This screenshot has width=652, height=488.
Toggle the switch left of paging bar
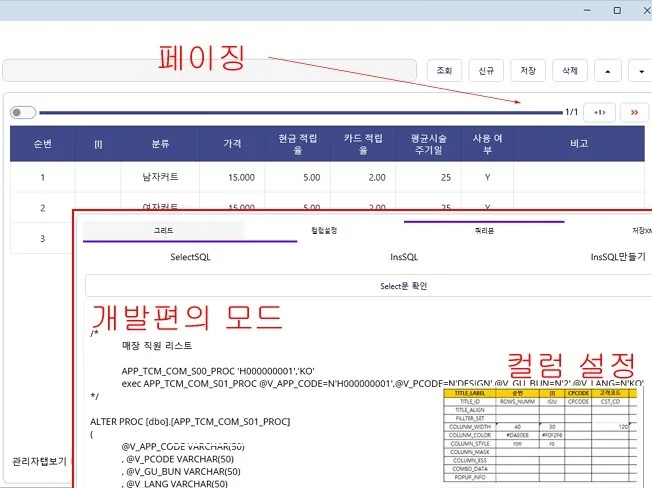click(23, 112)
